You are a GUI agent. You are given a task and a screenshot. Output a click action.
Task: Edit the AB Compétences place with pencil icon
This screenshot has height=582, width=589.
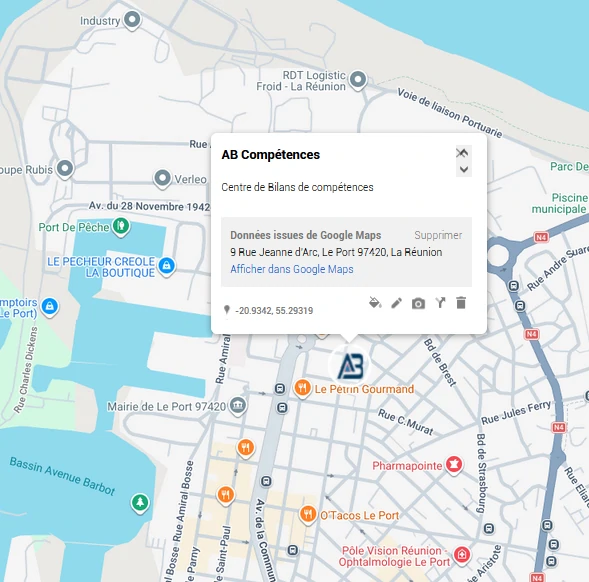click(396, 303)
